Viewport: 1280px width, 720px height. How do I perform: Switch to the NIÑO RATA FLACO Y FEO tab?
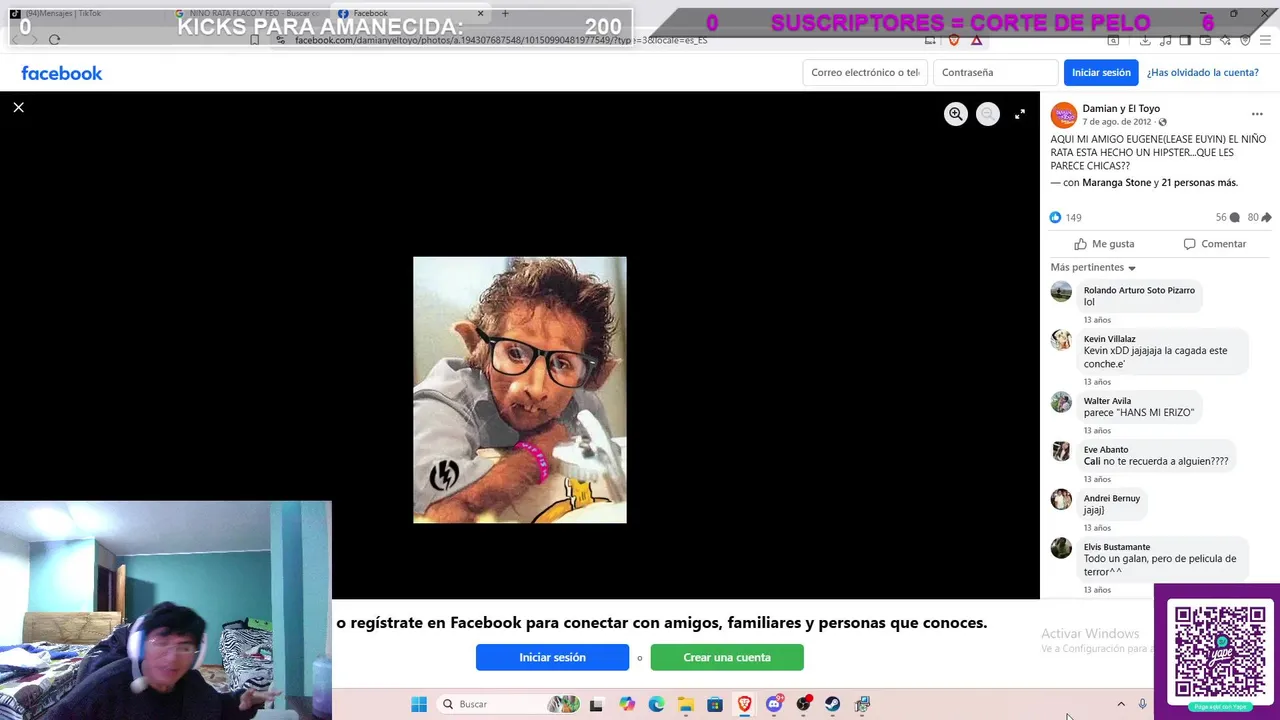click(x=248, y=13)
